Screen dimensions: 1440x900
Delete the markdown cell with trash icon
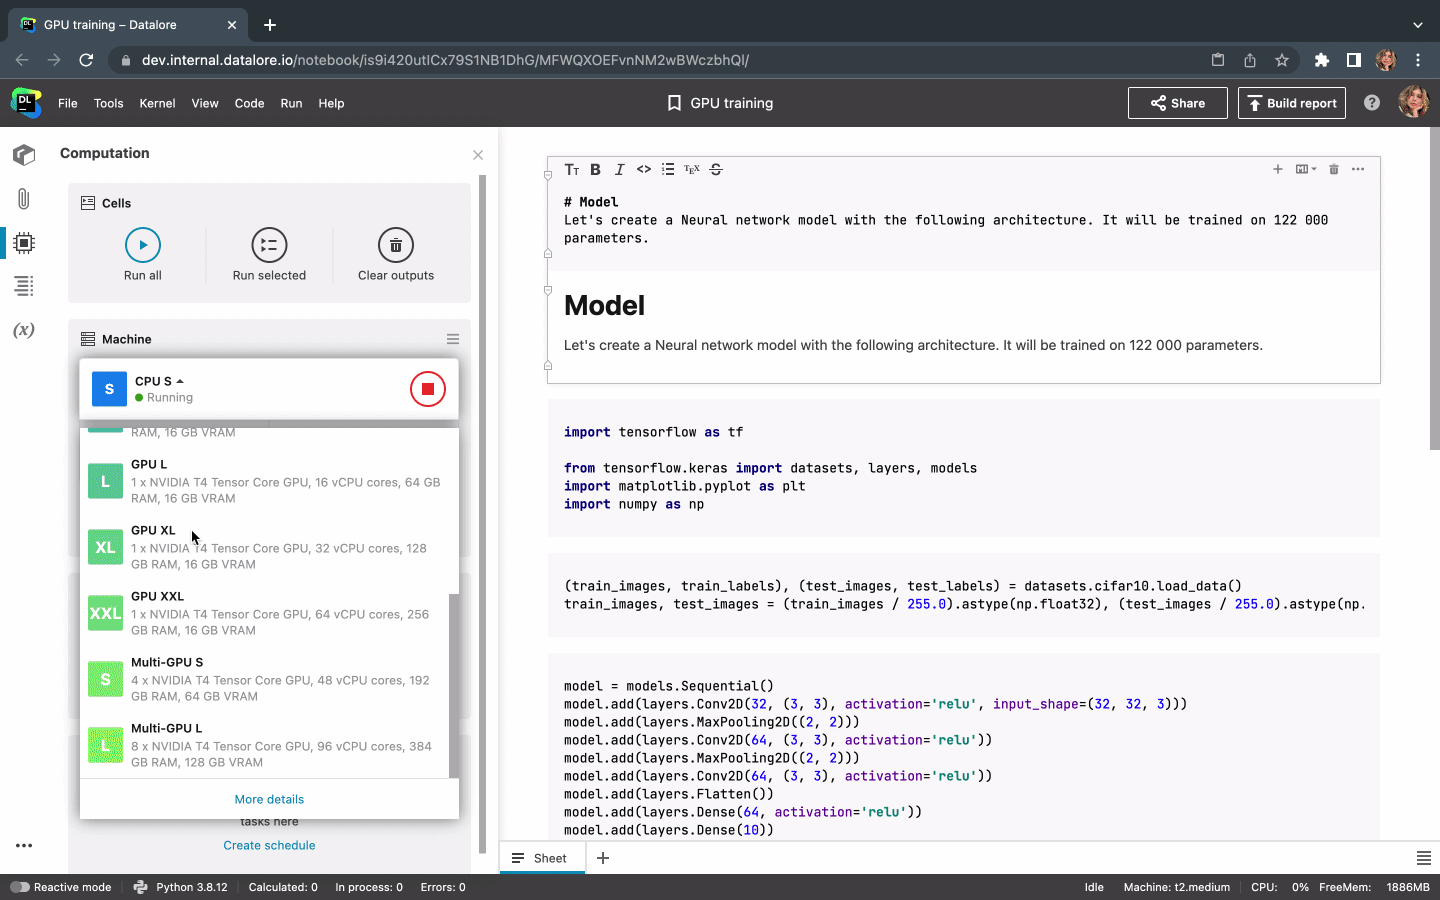[1333, 170]
